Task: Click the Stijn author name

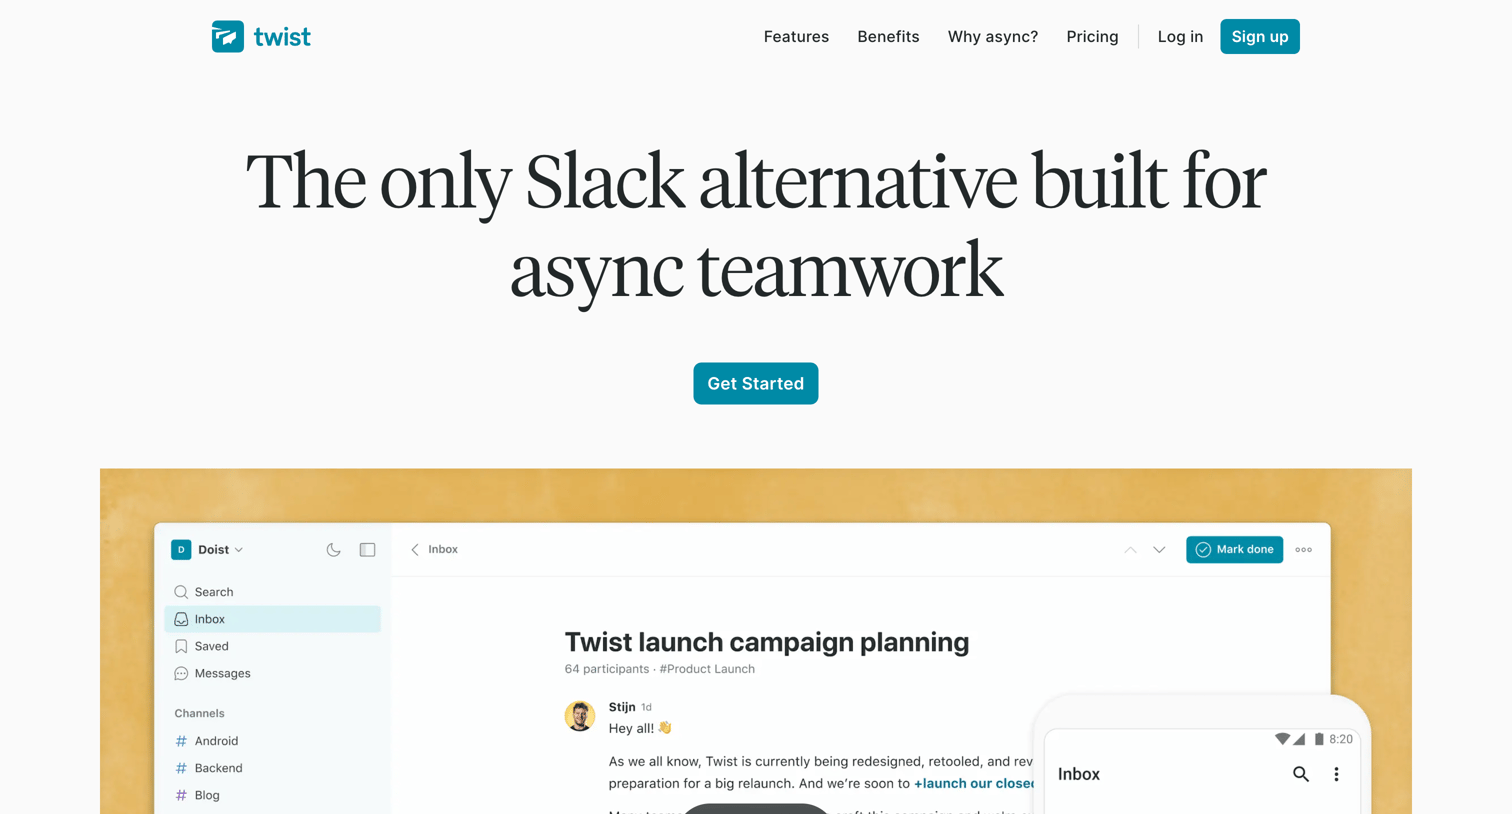Action: click(622, 707)
